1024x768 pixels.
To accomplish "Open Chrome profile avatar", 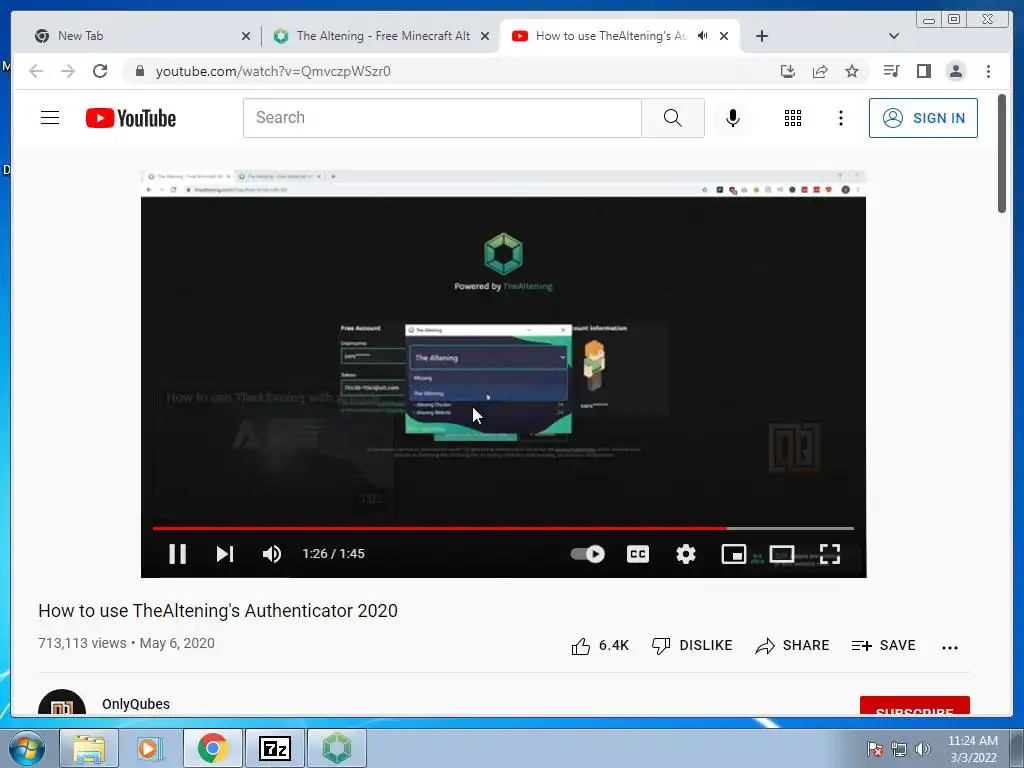I will click(x=955, y=71).
